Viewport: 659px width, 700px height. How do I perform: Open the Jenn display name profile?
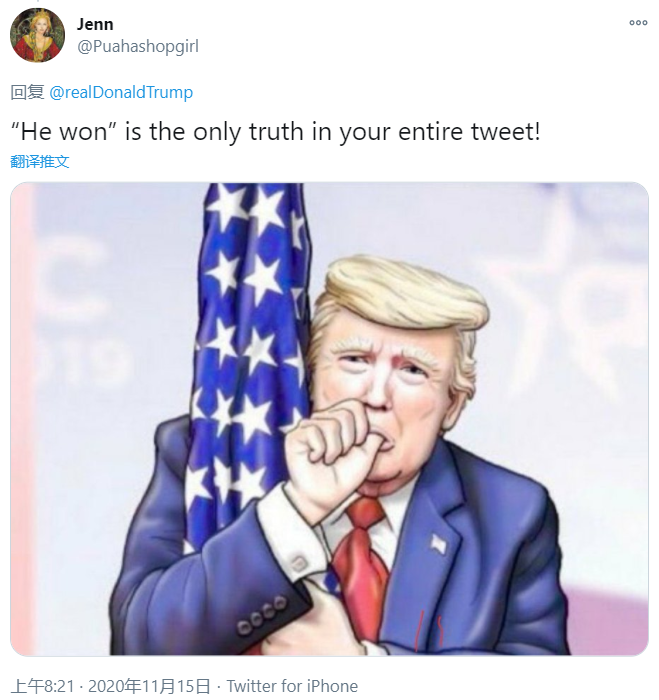pos(95,24)
